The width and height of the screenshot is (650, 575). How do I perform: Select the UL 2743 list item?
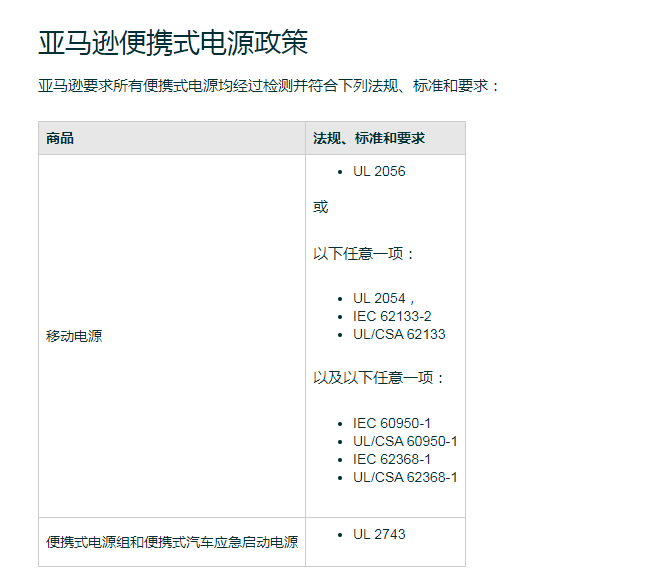click(x=379, y=534)
